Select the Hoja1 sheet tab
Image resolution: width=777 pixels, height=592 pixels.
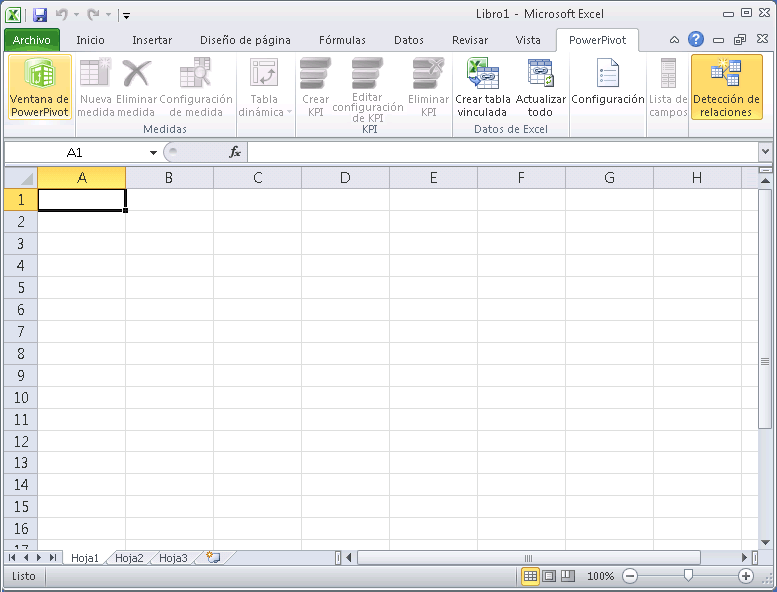pyautogui.click(x=85, y=558)
